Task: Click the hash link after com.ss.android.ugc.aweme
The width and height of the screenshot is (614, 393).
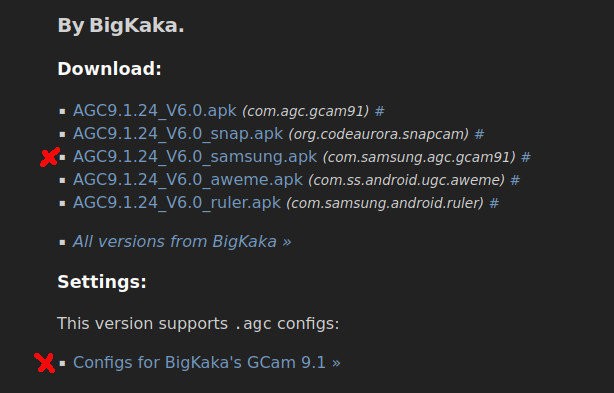Action: (x=515, y=180)
